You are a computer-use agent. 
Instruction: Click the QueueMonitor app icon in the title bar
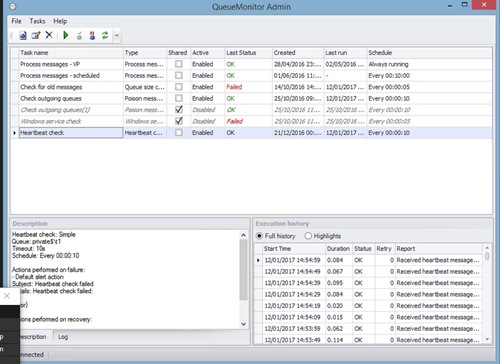pos(13,6)
